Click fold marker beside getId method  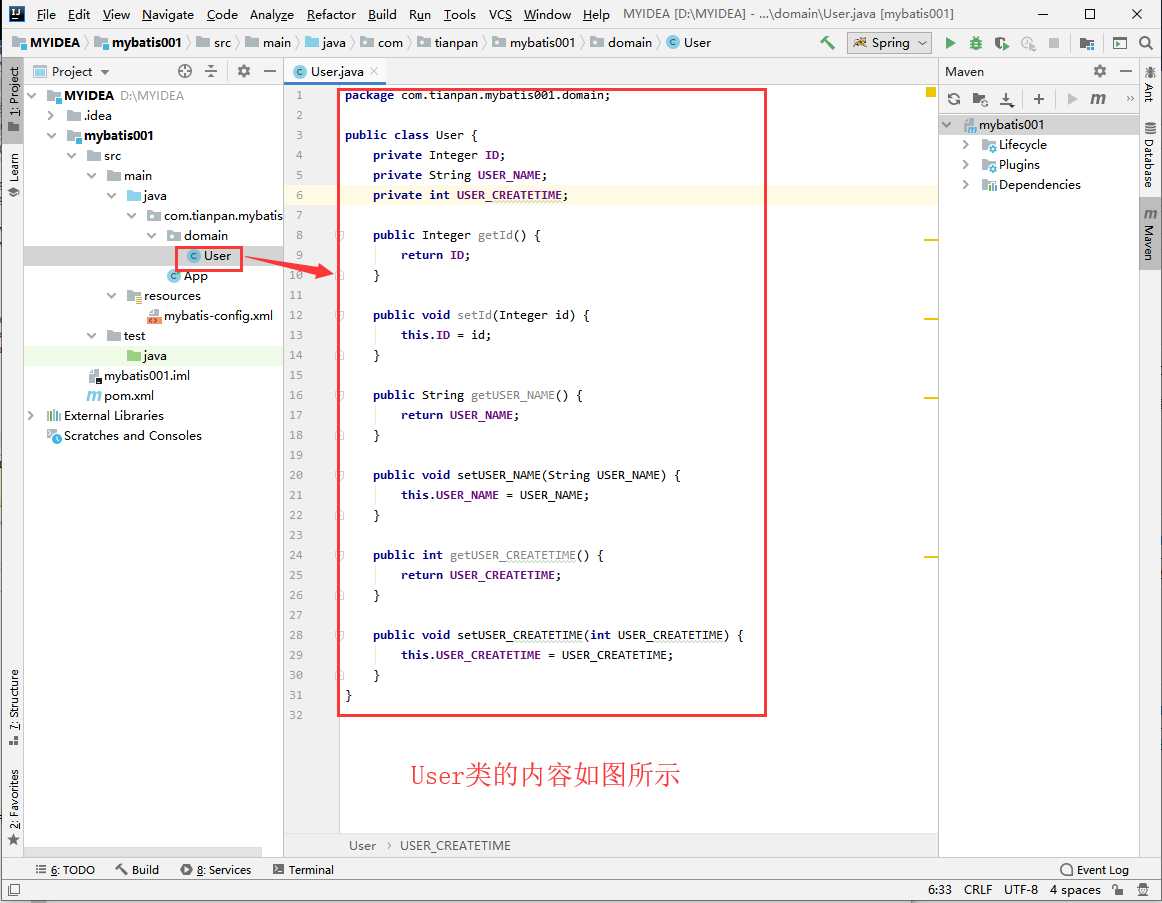click(340, 235)
